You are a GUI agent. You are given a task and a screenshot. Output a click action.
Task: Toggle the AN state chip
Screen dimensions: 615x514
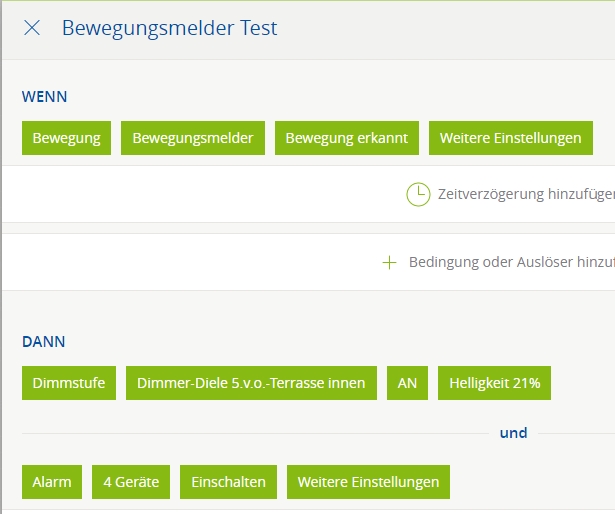click(407, 382)
